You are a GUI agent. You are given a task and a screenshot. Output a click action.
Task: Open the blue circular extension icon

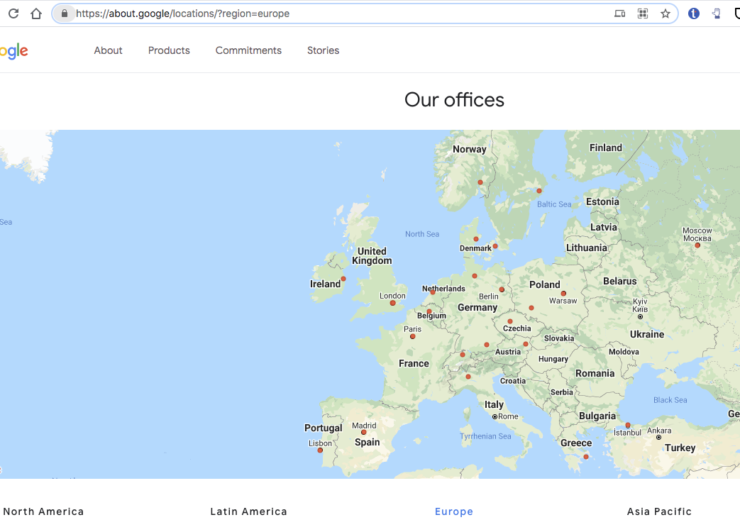(693, 13)
